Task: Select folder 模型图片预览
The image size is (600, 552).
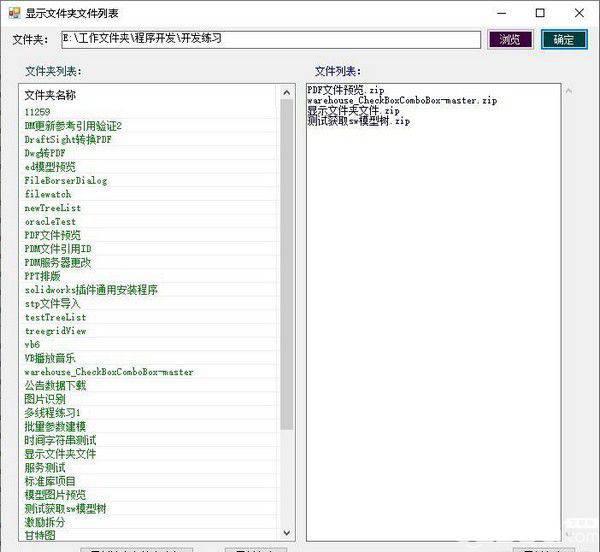Action: pyautogui.click(x=55, y=495)
